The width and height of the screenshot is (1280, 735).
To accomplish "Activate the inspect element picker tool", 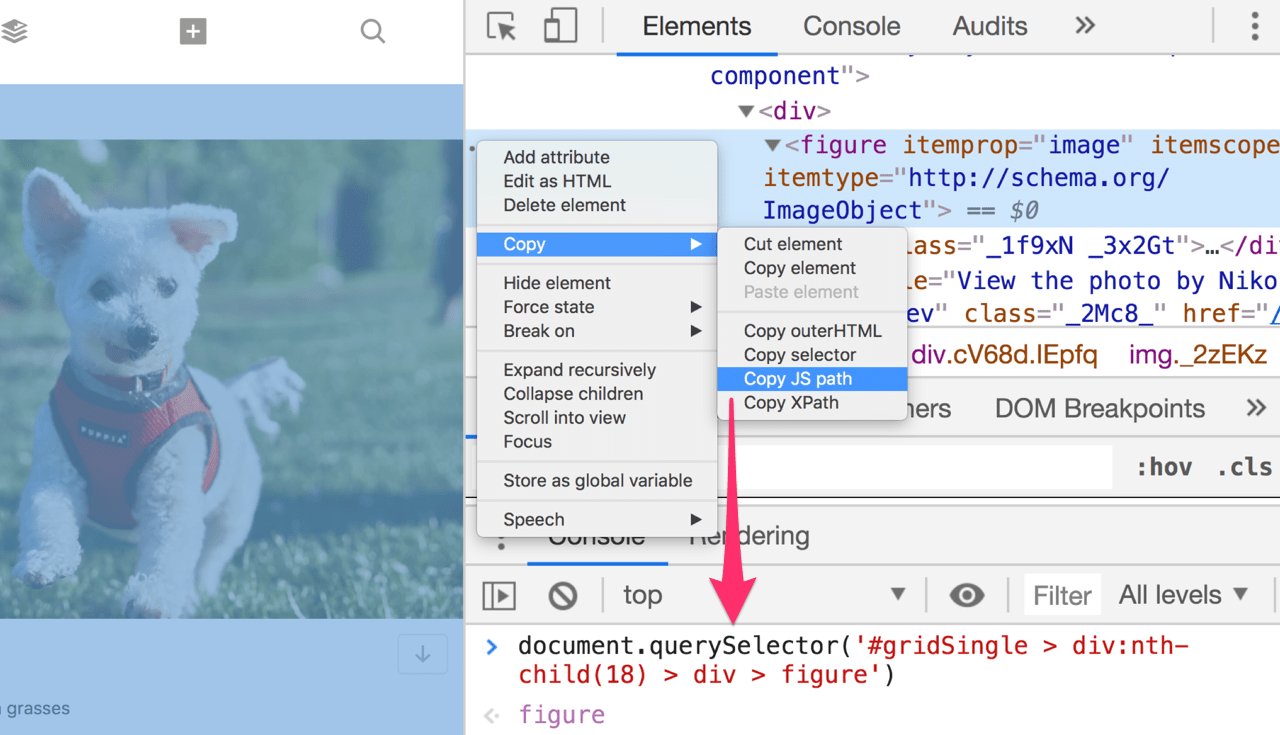I will click(x=501, y=26).
